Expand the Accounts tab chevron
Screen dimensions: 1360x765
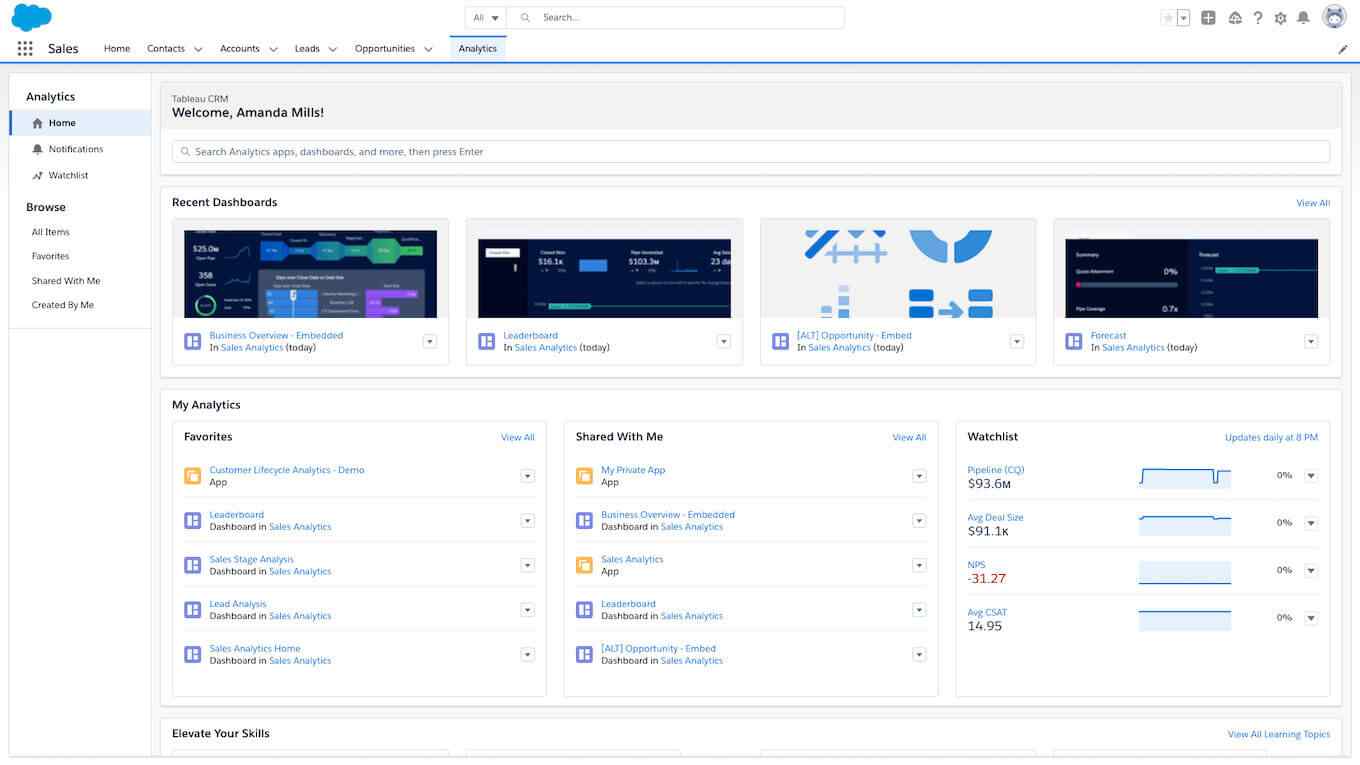click(273, 49)
